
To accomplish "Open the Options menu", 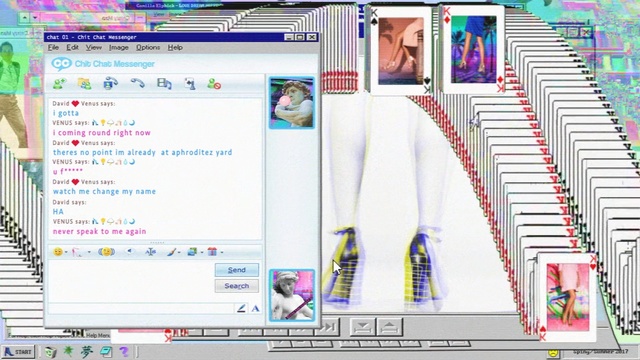I will click(x=148, y=47).
